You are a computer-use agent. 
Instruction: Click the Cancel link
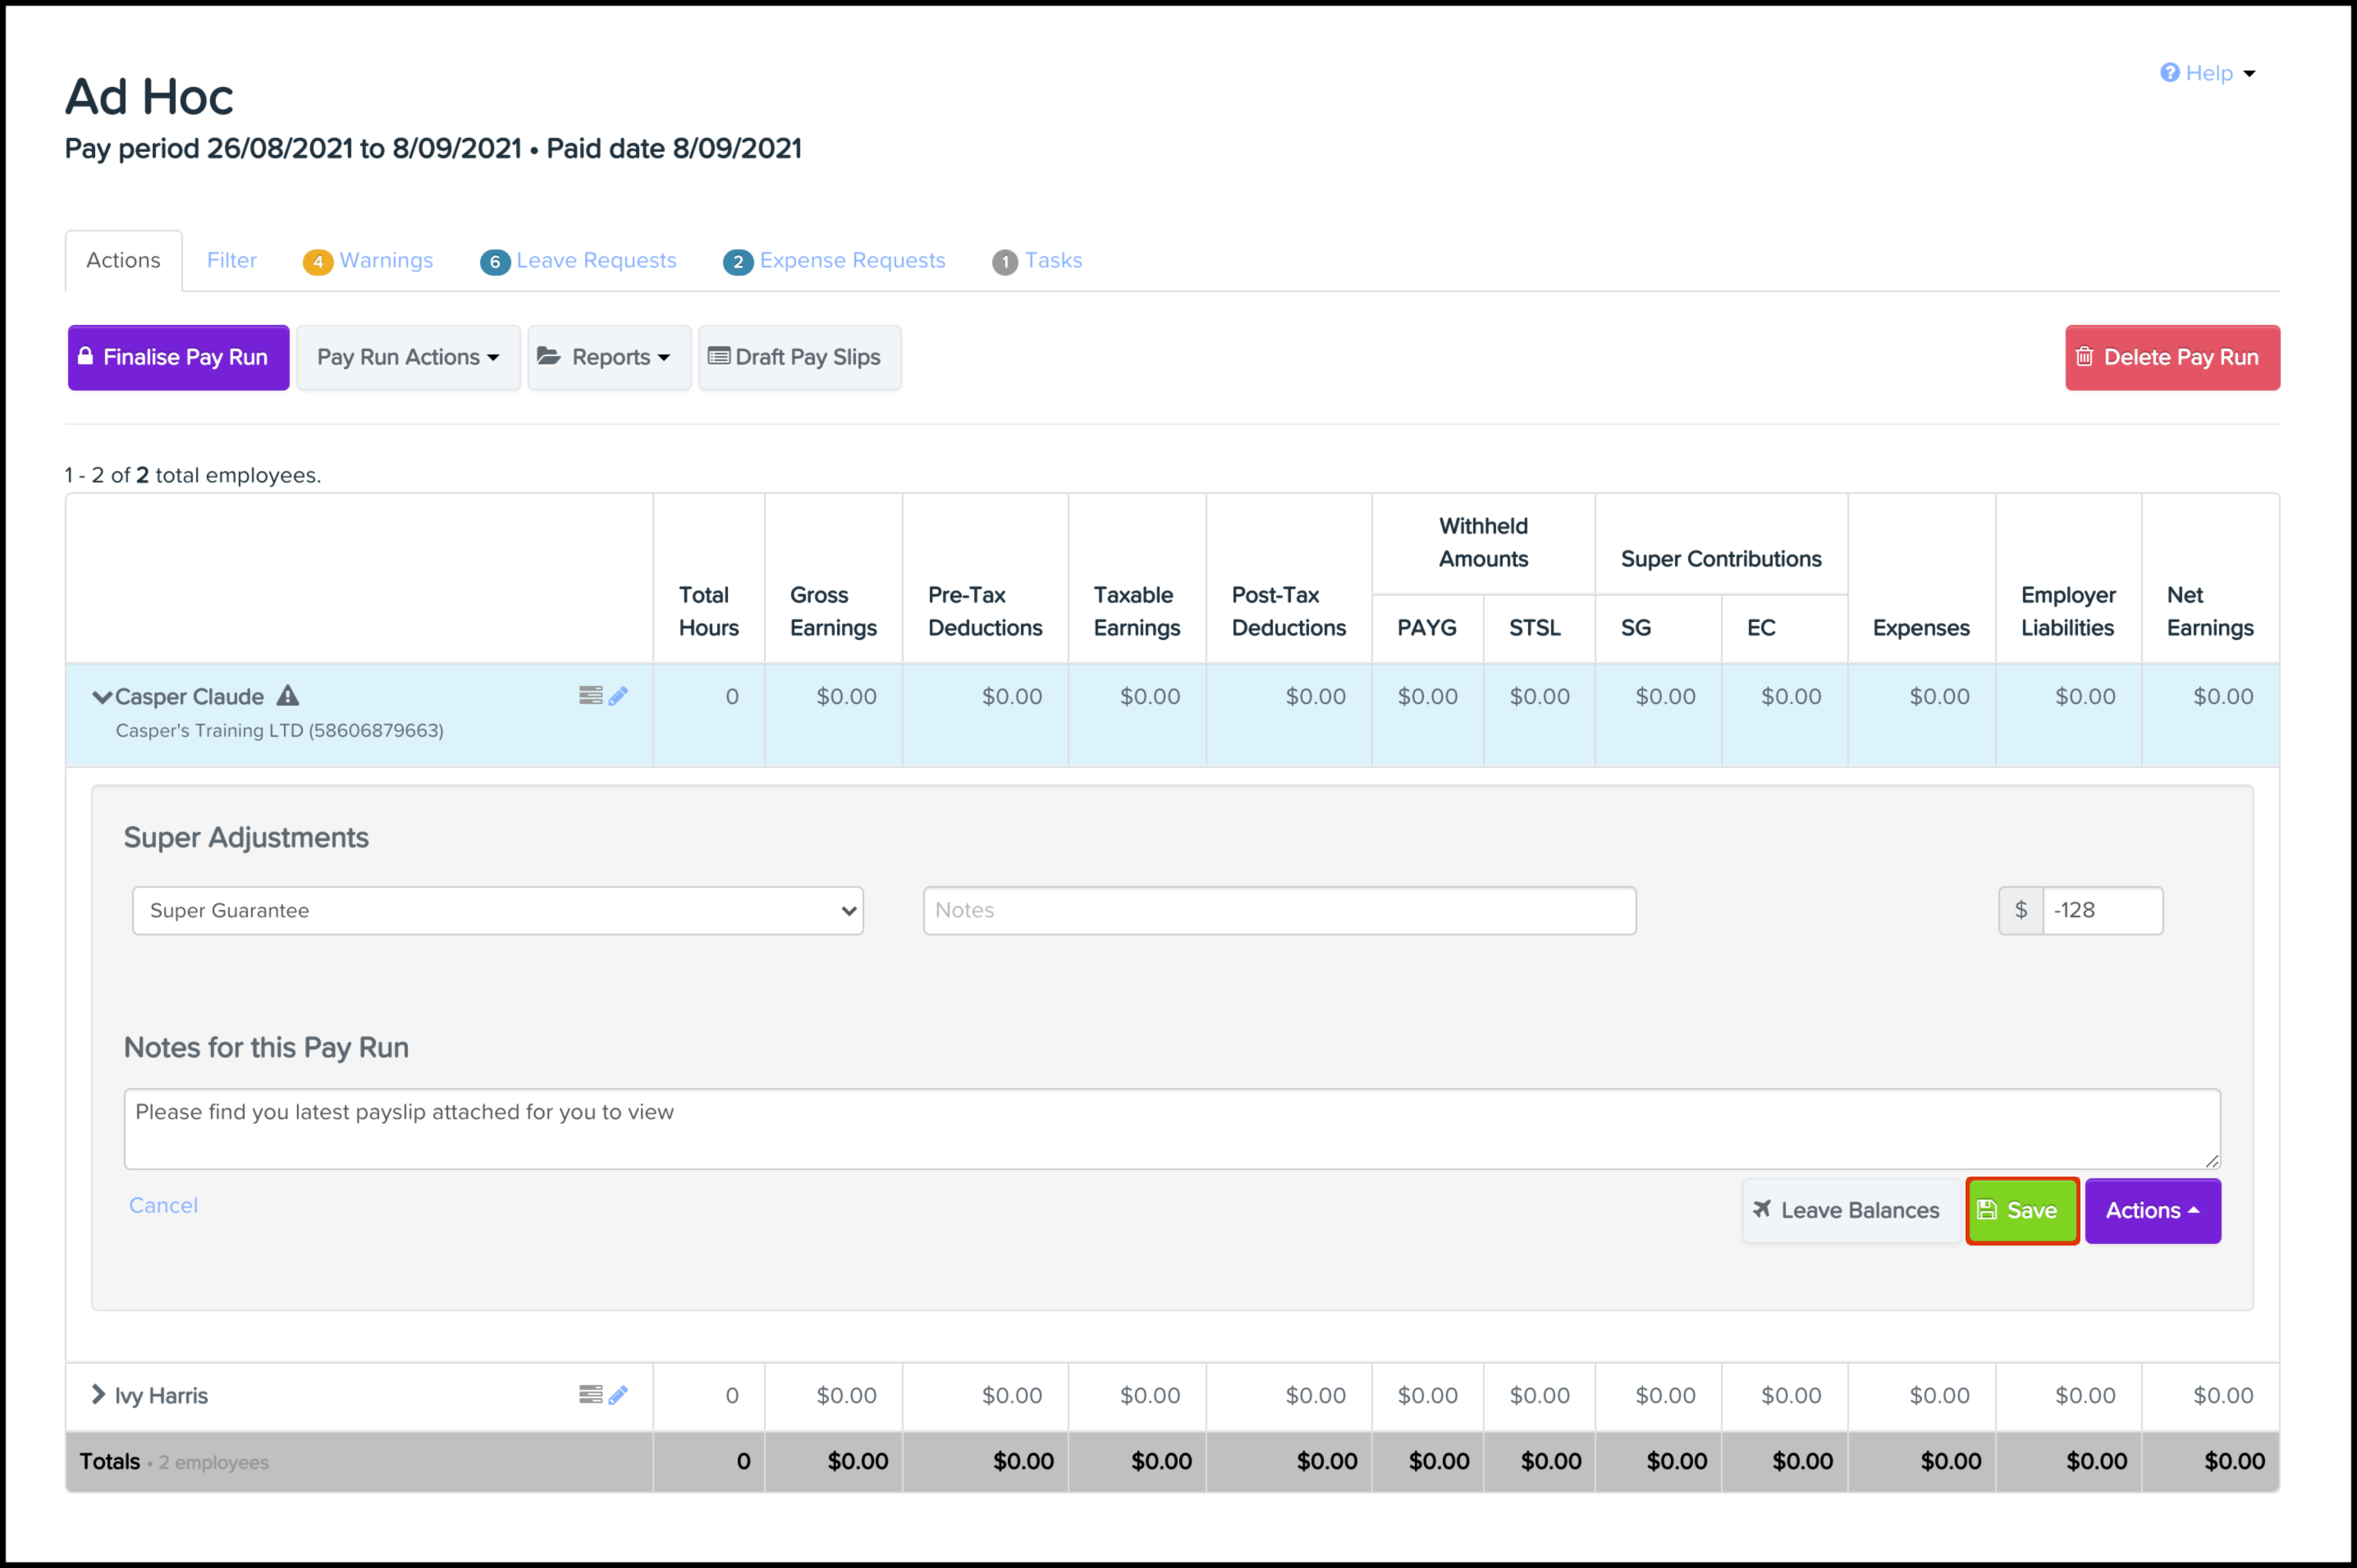point(163,1206)
